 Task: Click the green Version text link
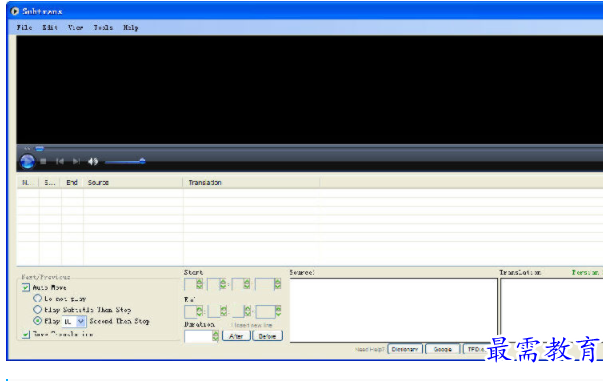coord(587,272)
